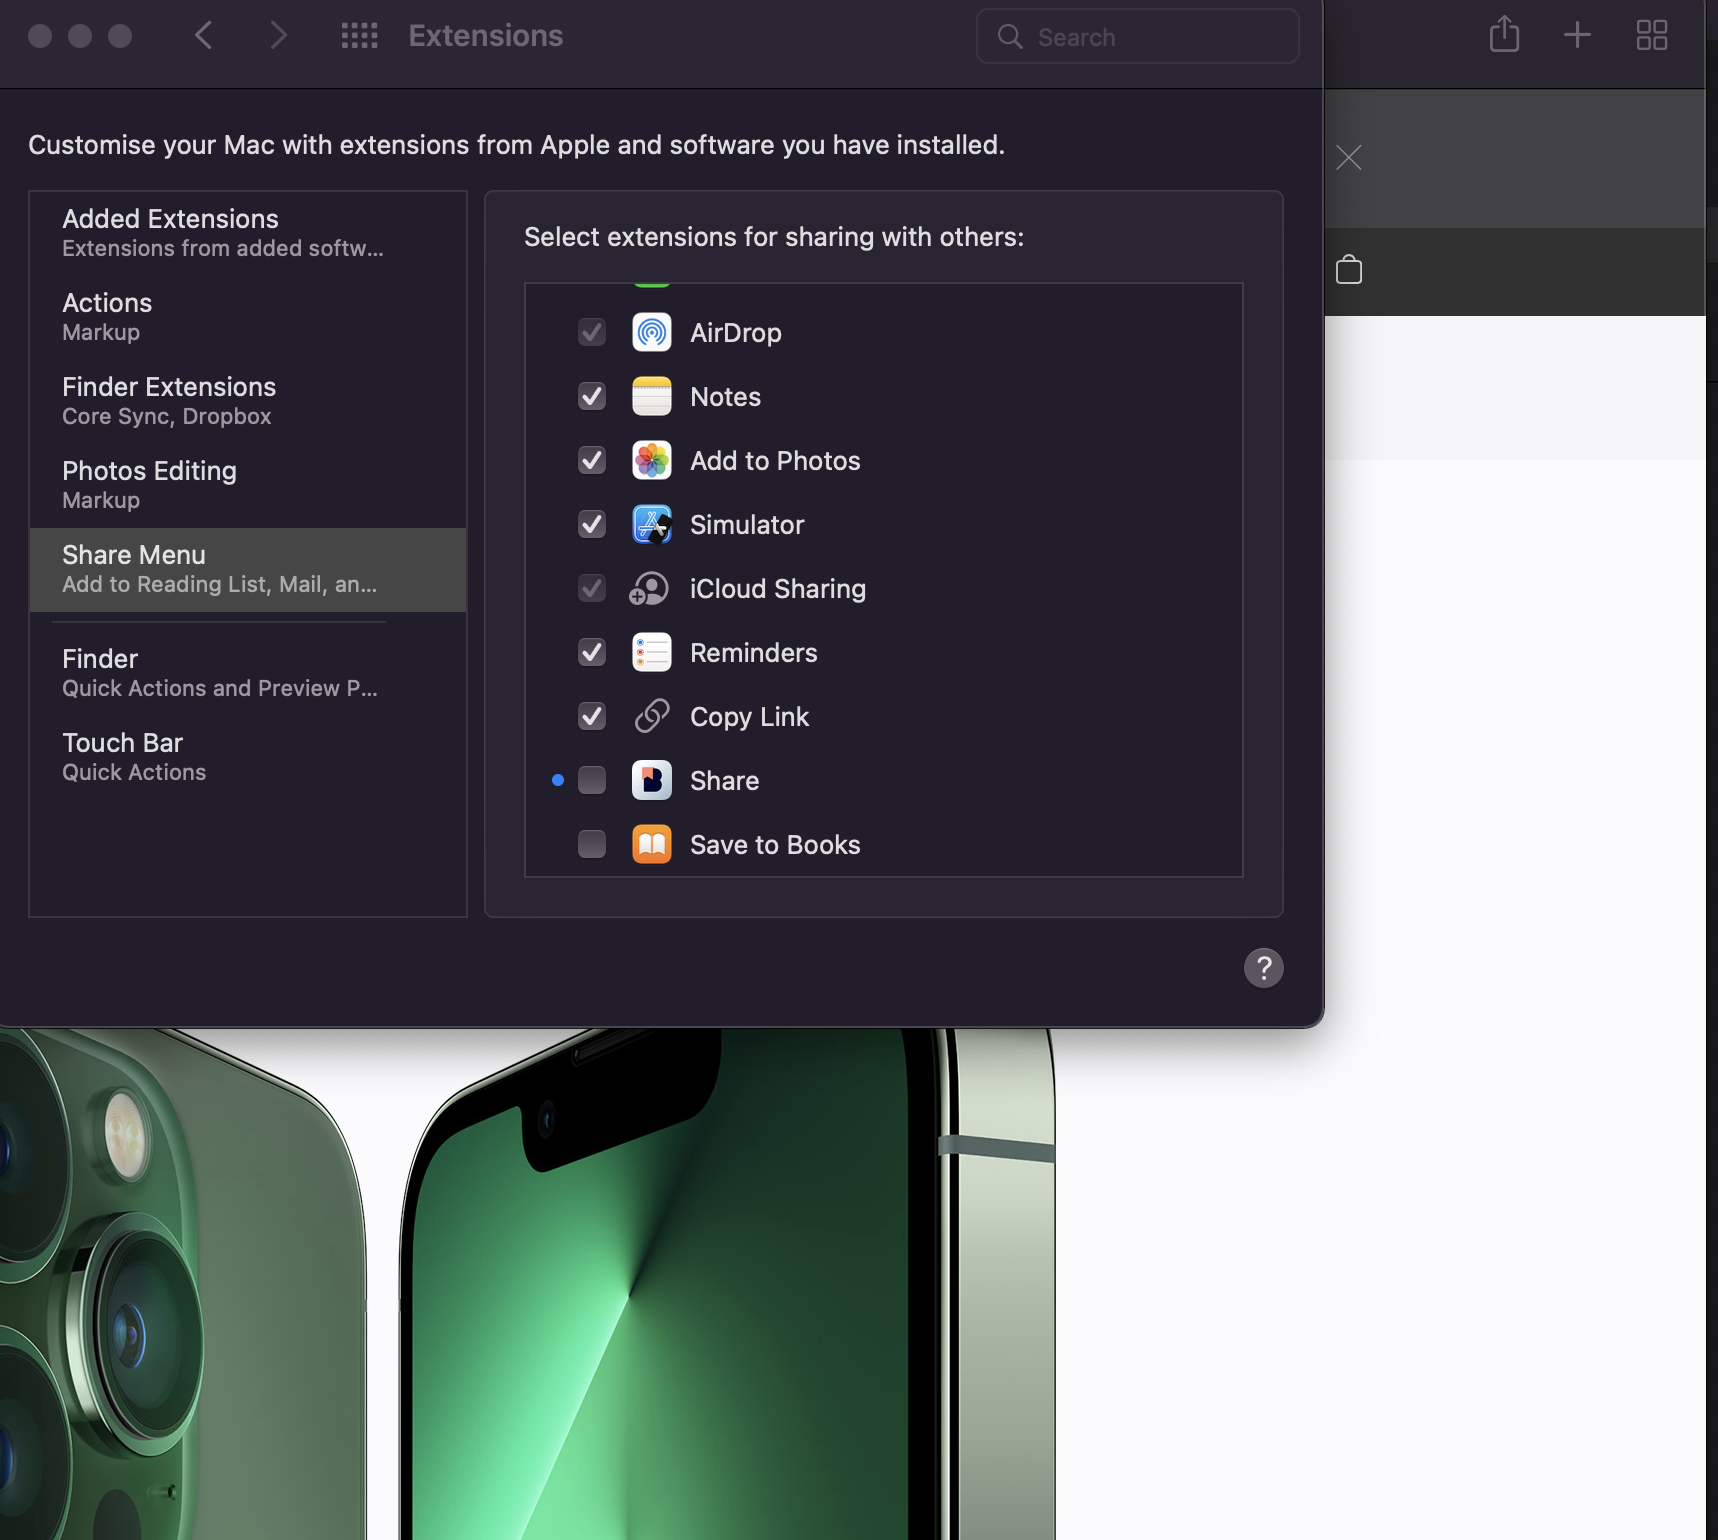The height and width of the screenshot is (1540, 1718).
Task: Enable the Save to Books checkbox
Action: (x=592, y=844)
